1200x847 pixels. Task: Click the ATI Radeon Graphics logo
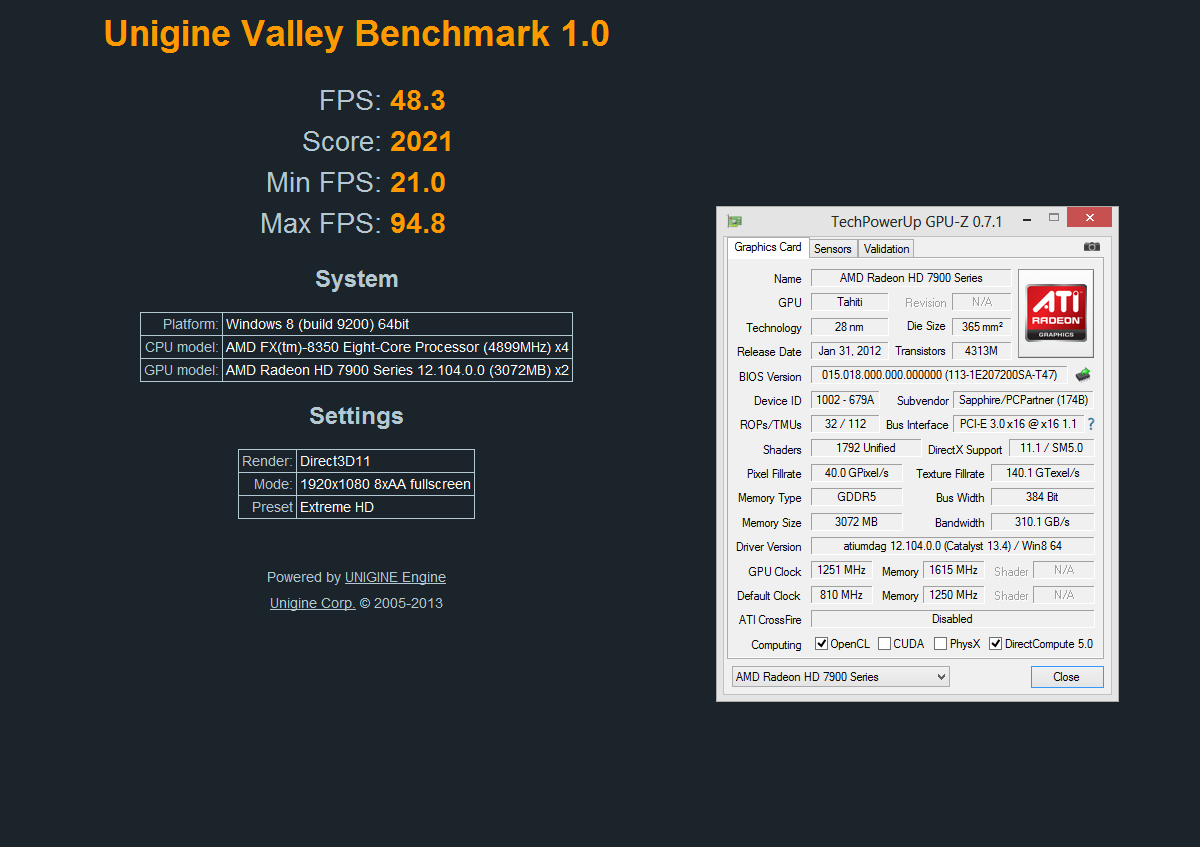[1056, 313]
